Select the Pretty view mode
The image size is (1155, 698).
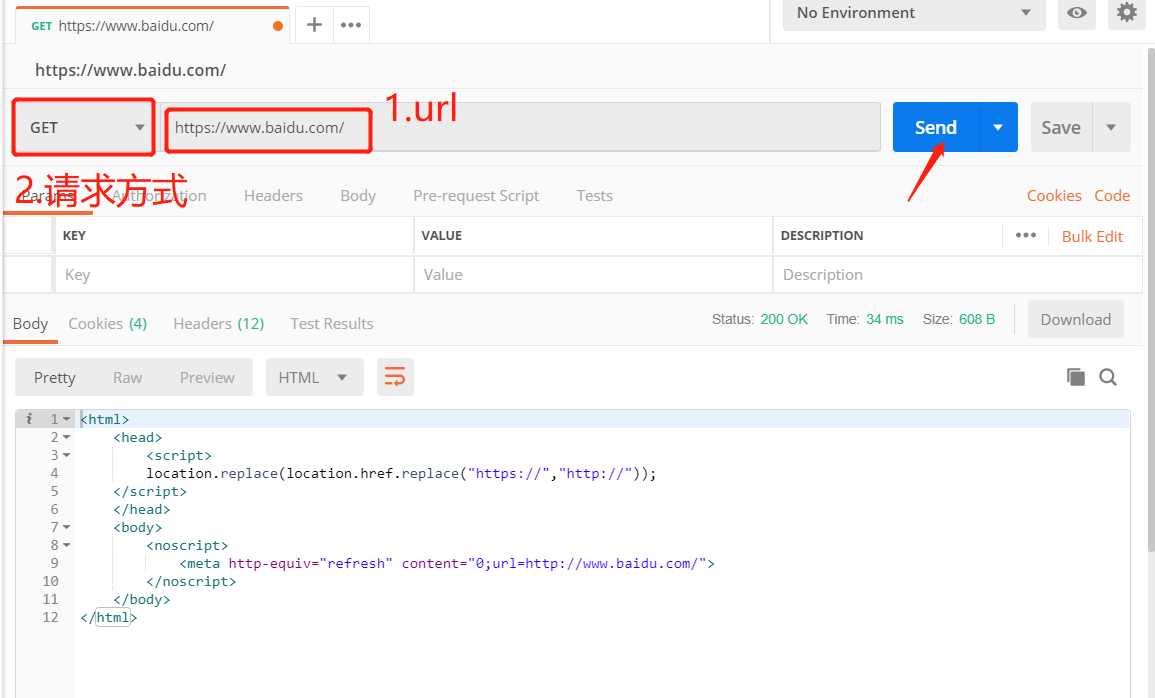pyautogui.click(x=55, y=378)
